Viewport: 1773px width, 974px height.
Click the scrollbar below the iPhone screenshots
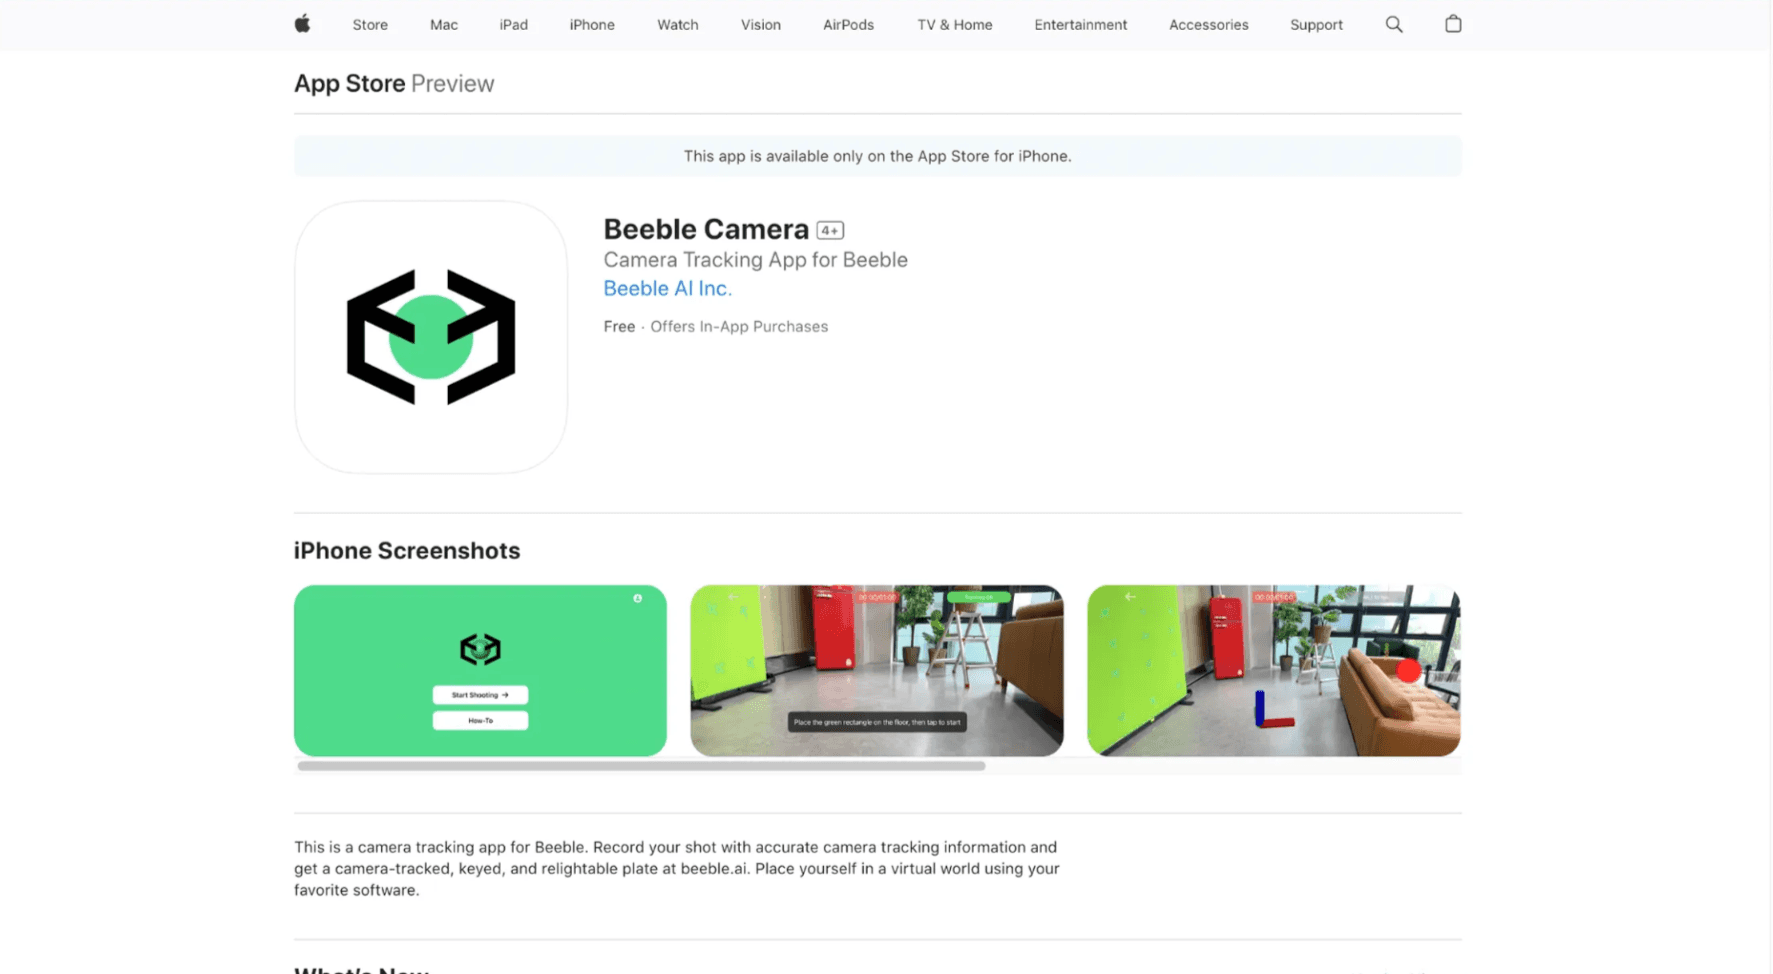point(640,765)
